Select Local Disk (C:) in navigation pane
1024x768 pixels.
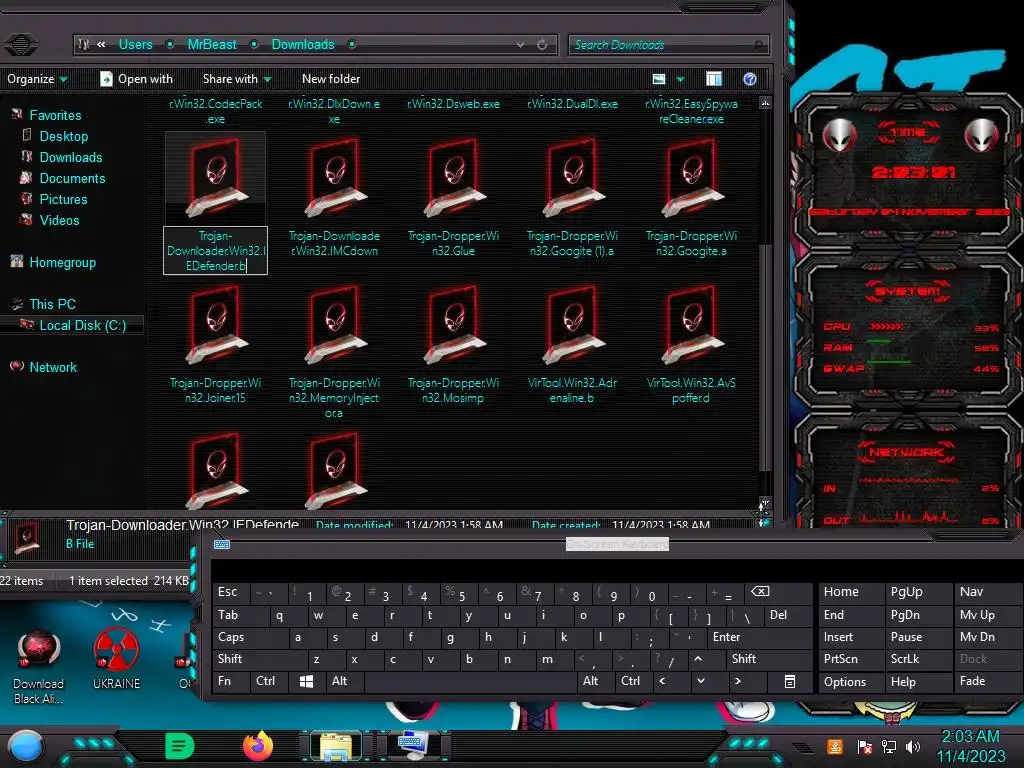click(82, 325)
